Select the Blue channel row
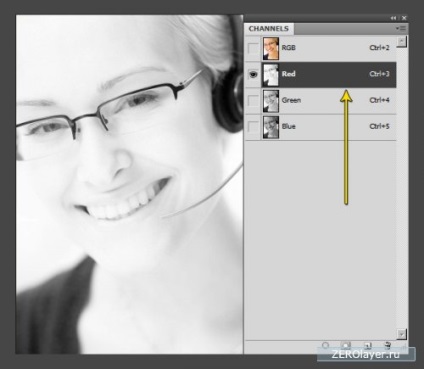The image size is (424, 369). pos(328,127)
